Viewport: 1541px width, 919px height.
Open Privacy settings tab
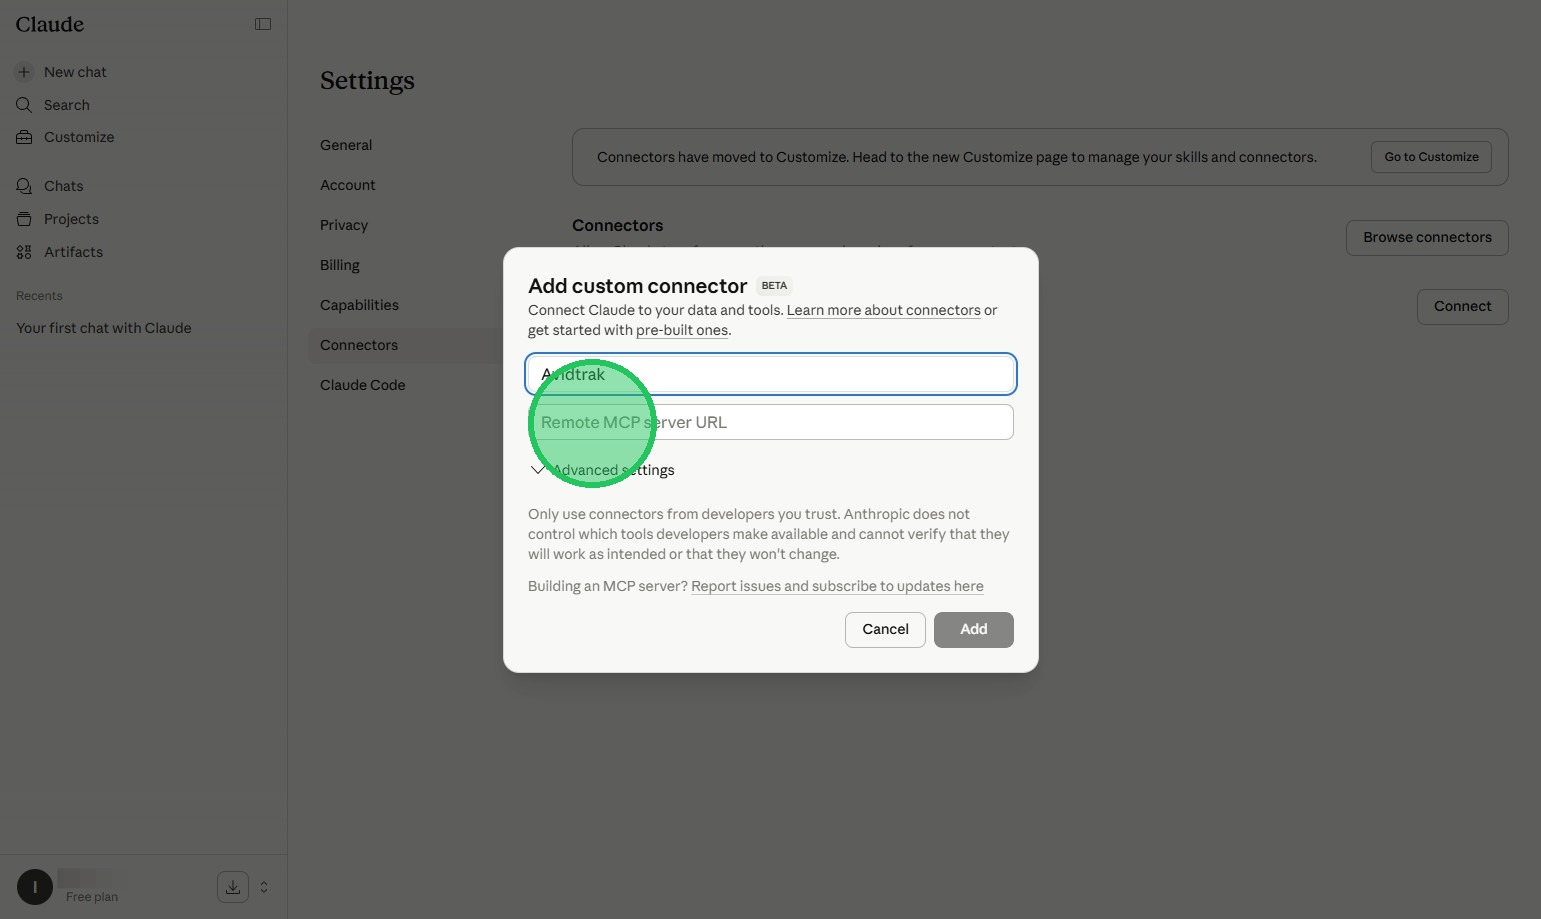click(344, 225)
